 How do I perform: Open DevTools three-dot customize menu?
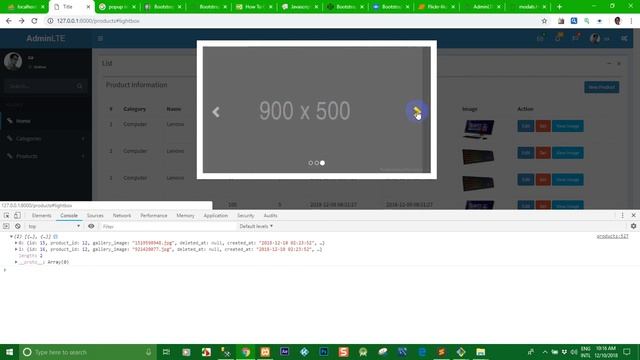click(622, 216)
